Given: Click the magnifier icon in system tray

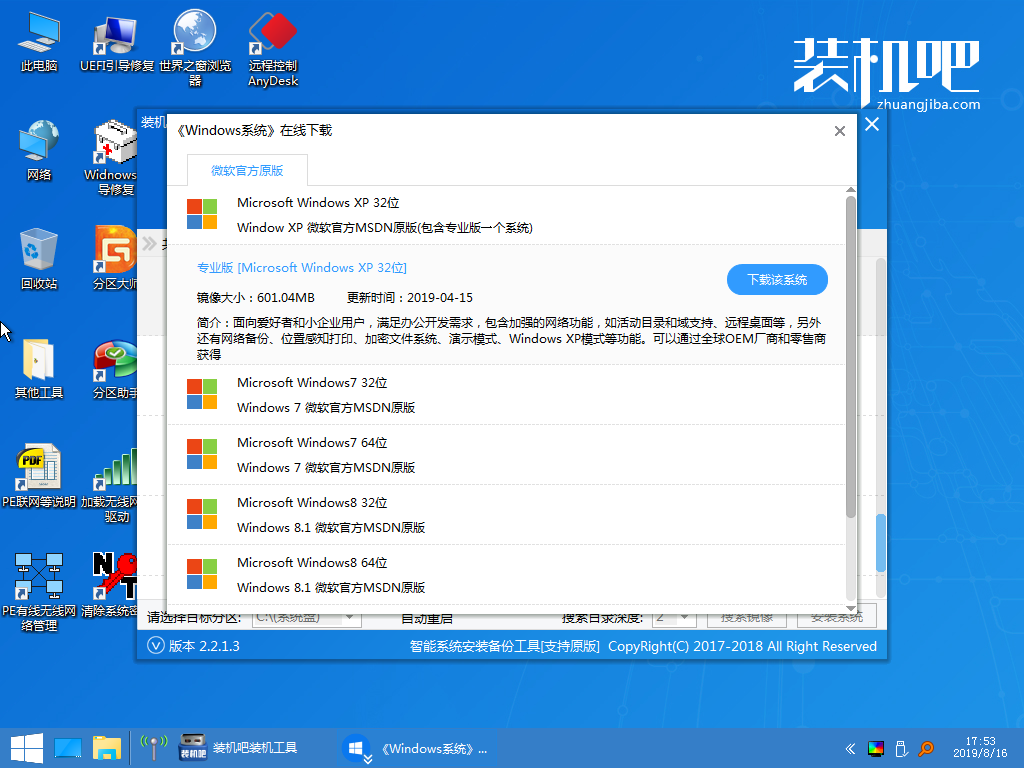Looking at the screenshot, I should [927, 748].
